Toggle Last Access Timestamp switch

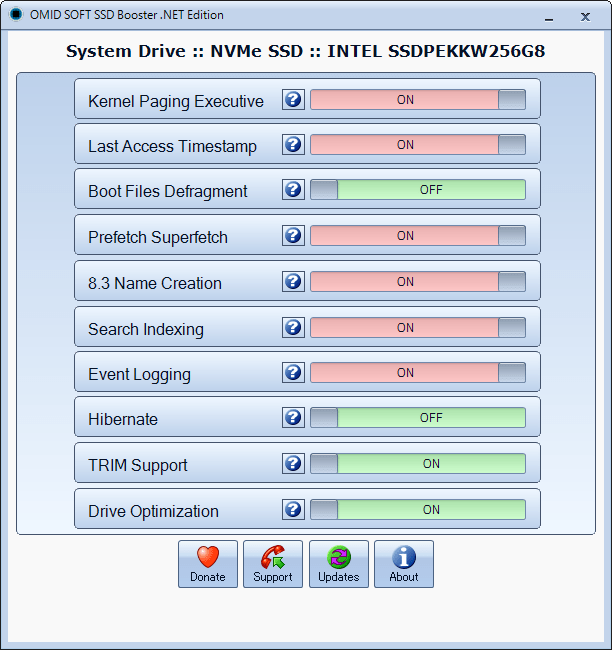418,145
